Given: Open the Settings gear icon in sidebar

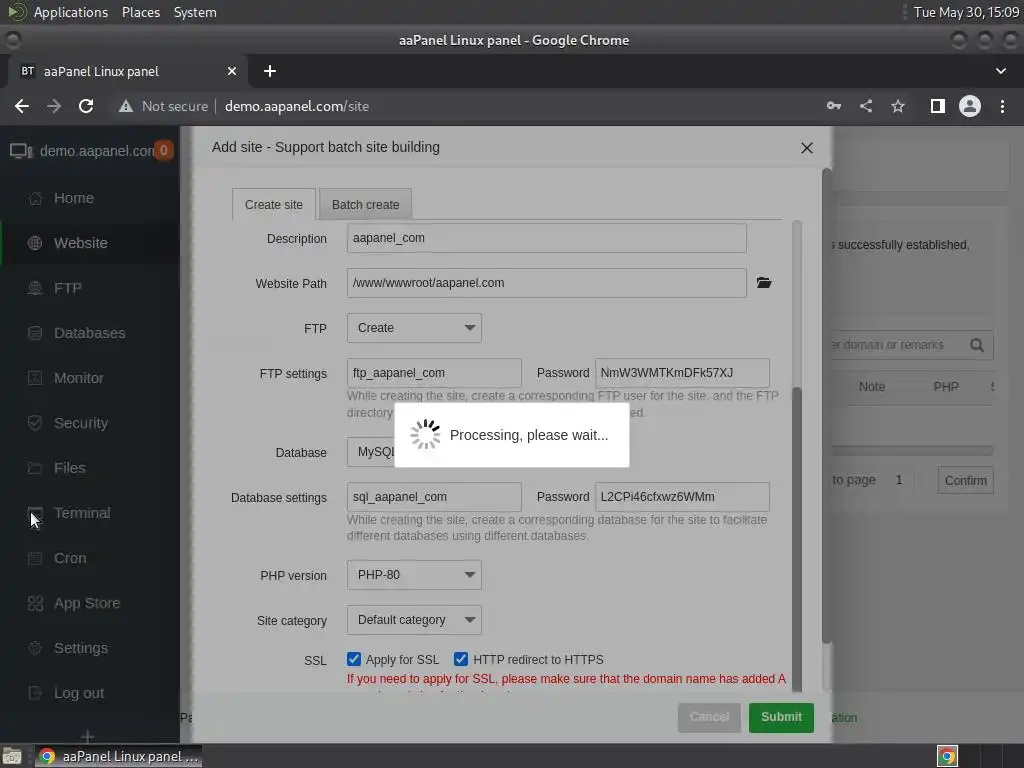Looking at the screenshot, I should click(x=35, y=649).
